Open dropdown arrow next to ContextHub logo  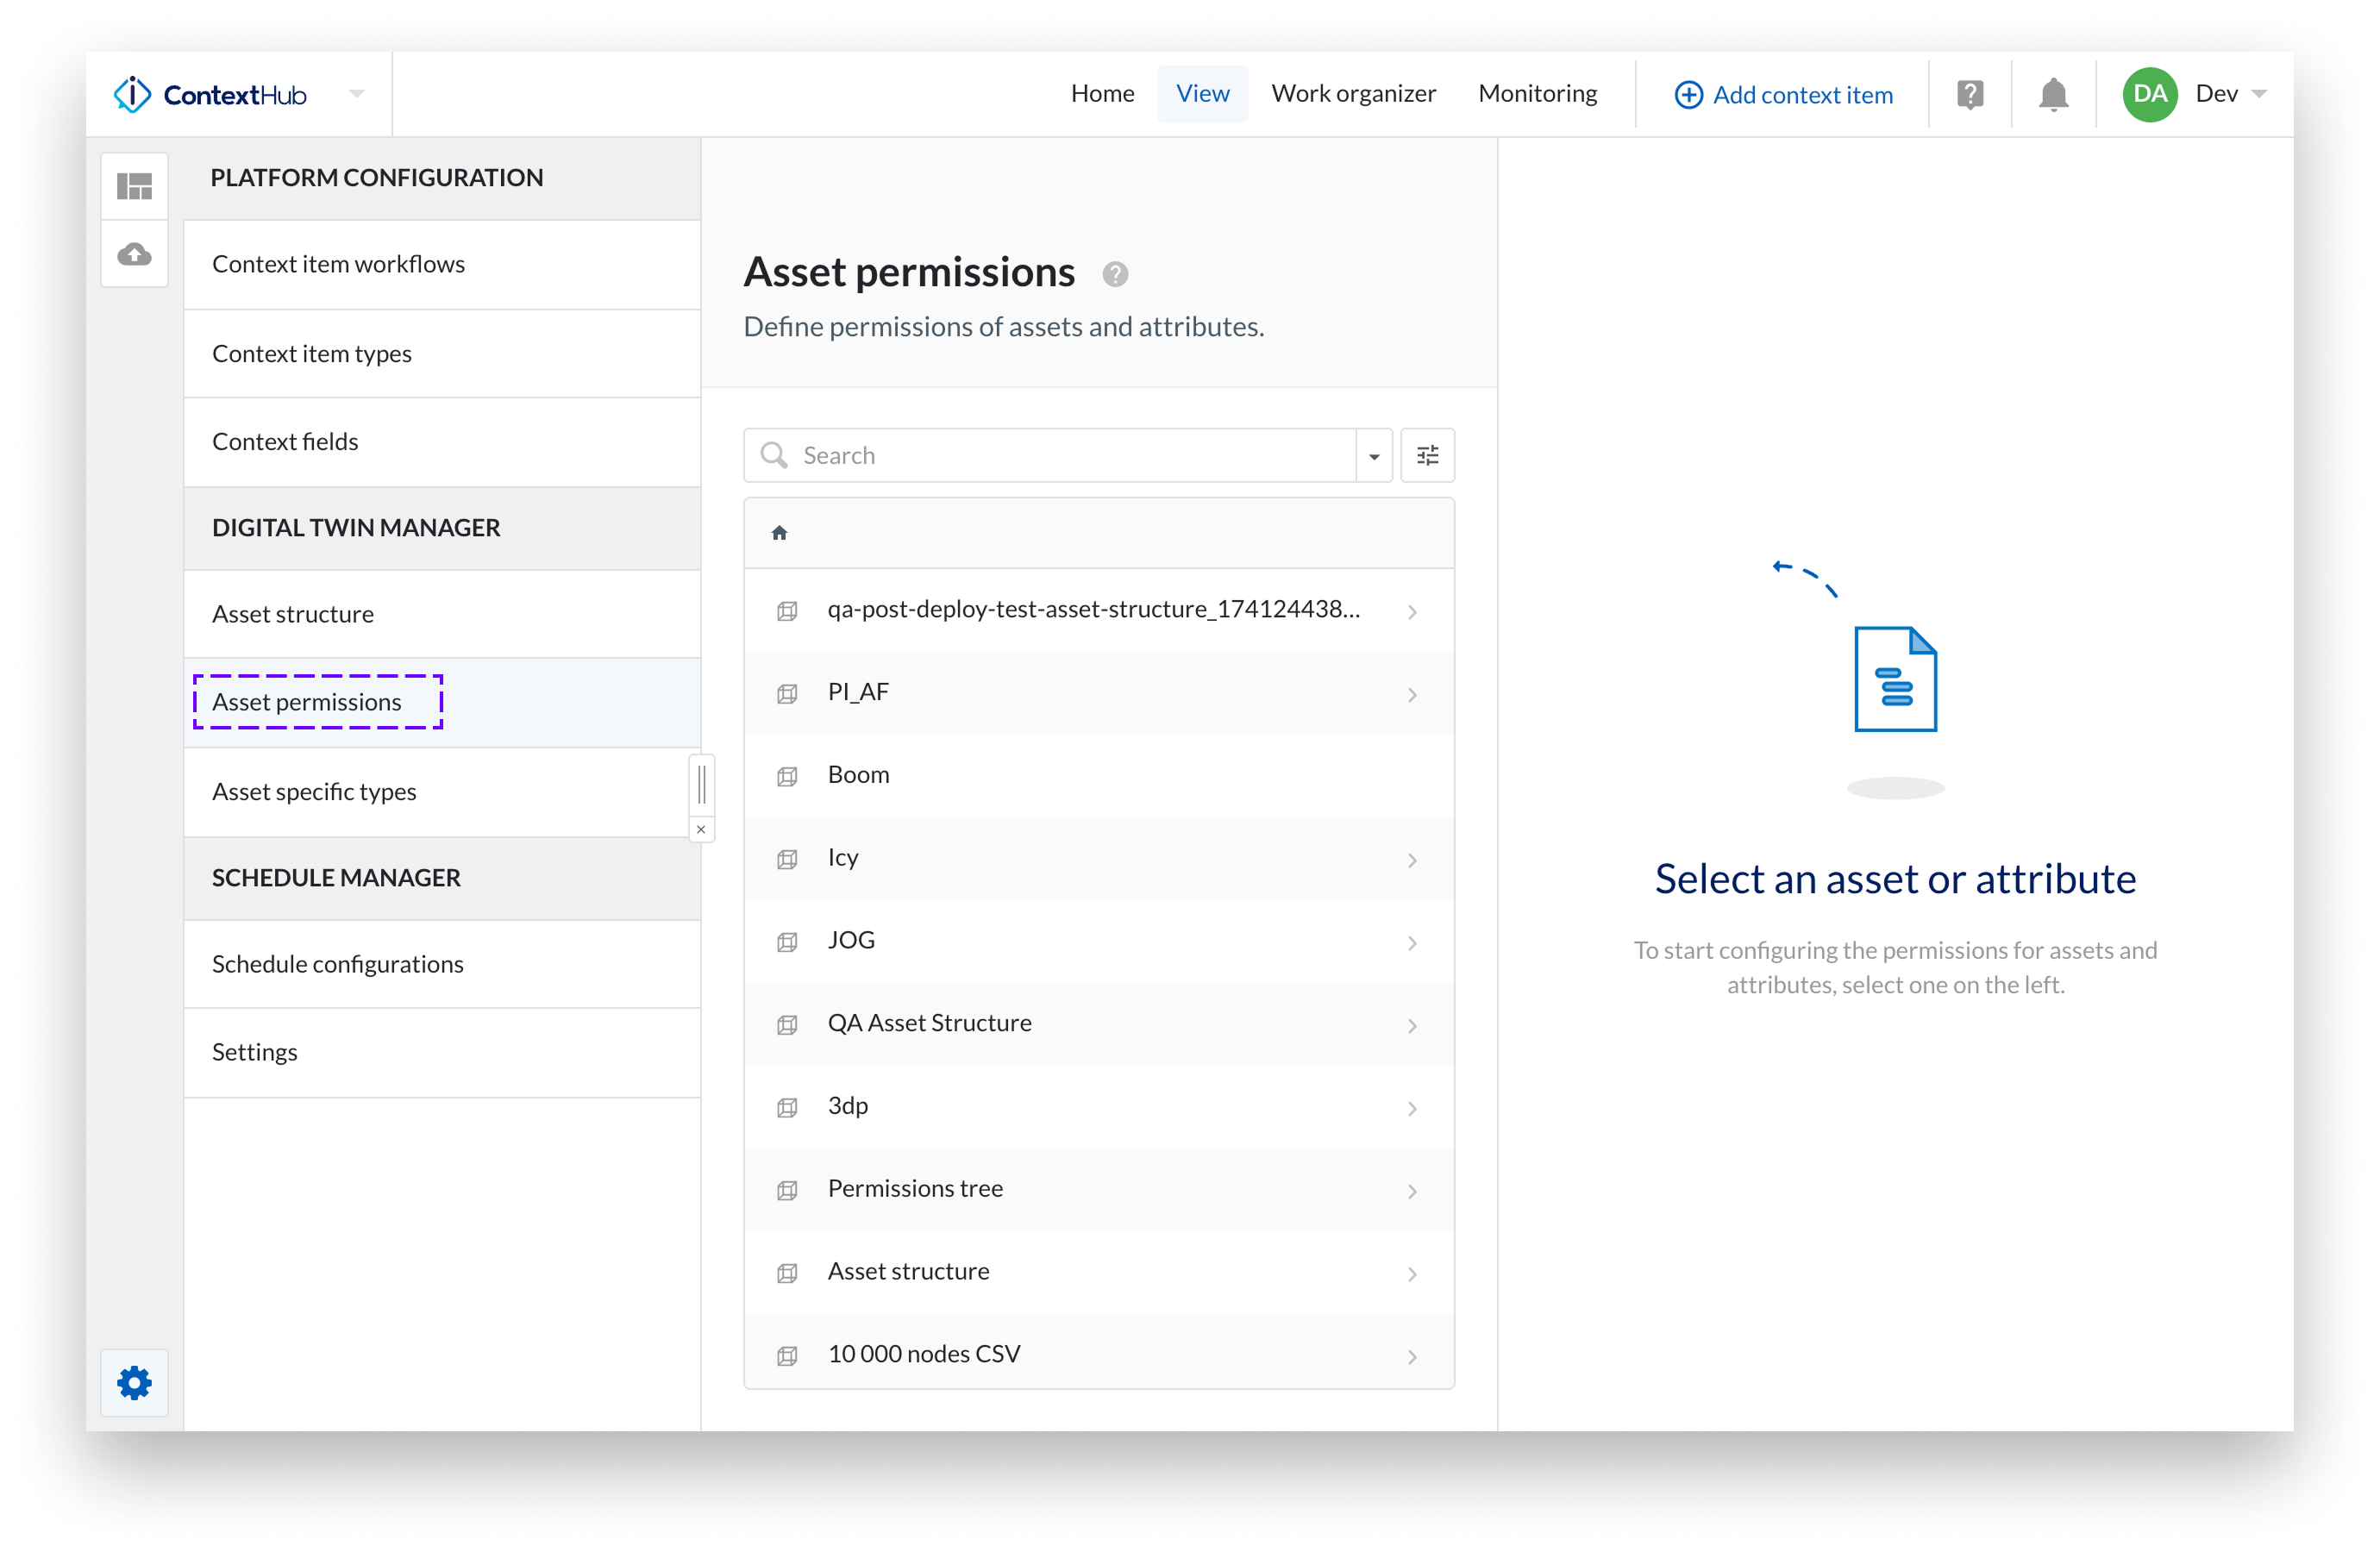point(357,94)
